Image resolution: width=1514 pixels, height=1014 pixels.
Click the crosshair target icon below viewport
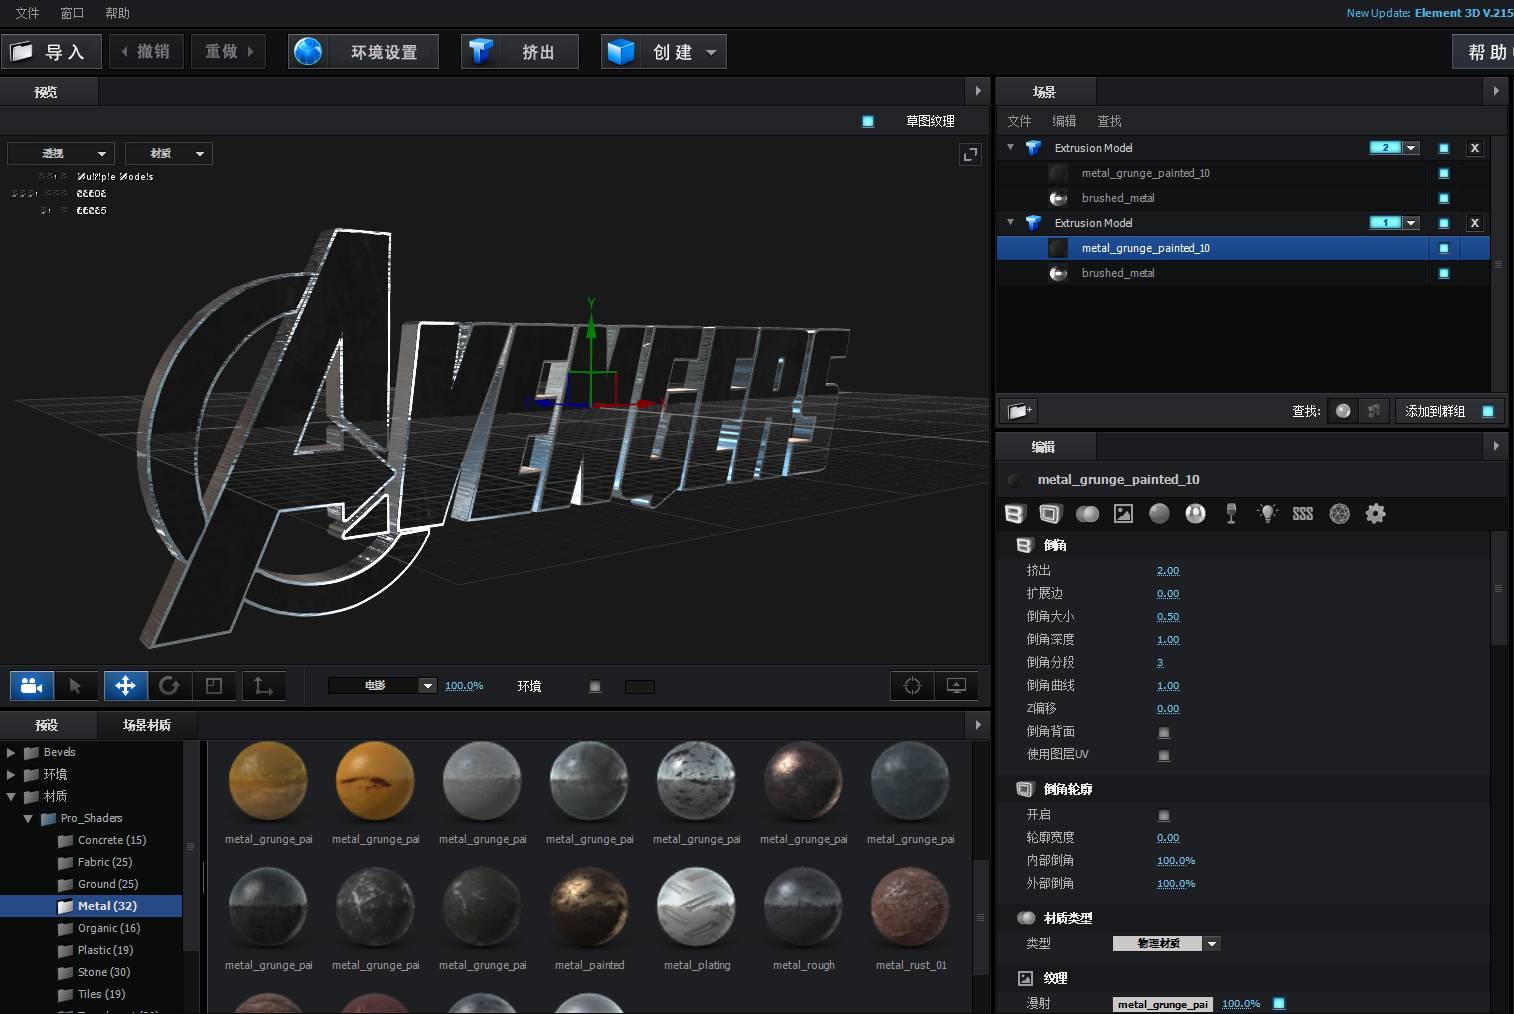912,686
